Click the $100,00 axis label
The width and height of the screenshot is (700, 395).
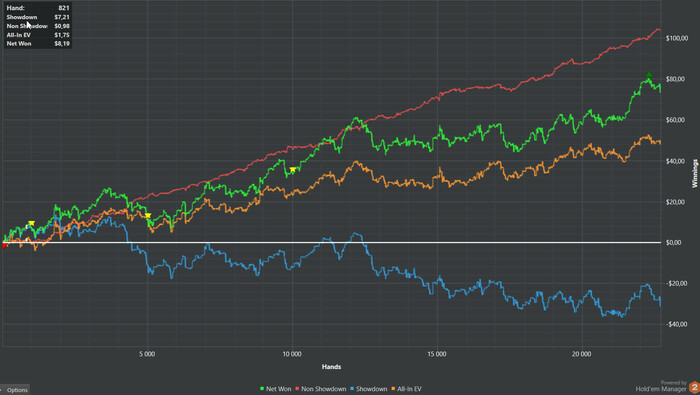[677, 38]
